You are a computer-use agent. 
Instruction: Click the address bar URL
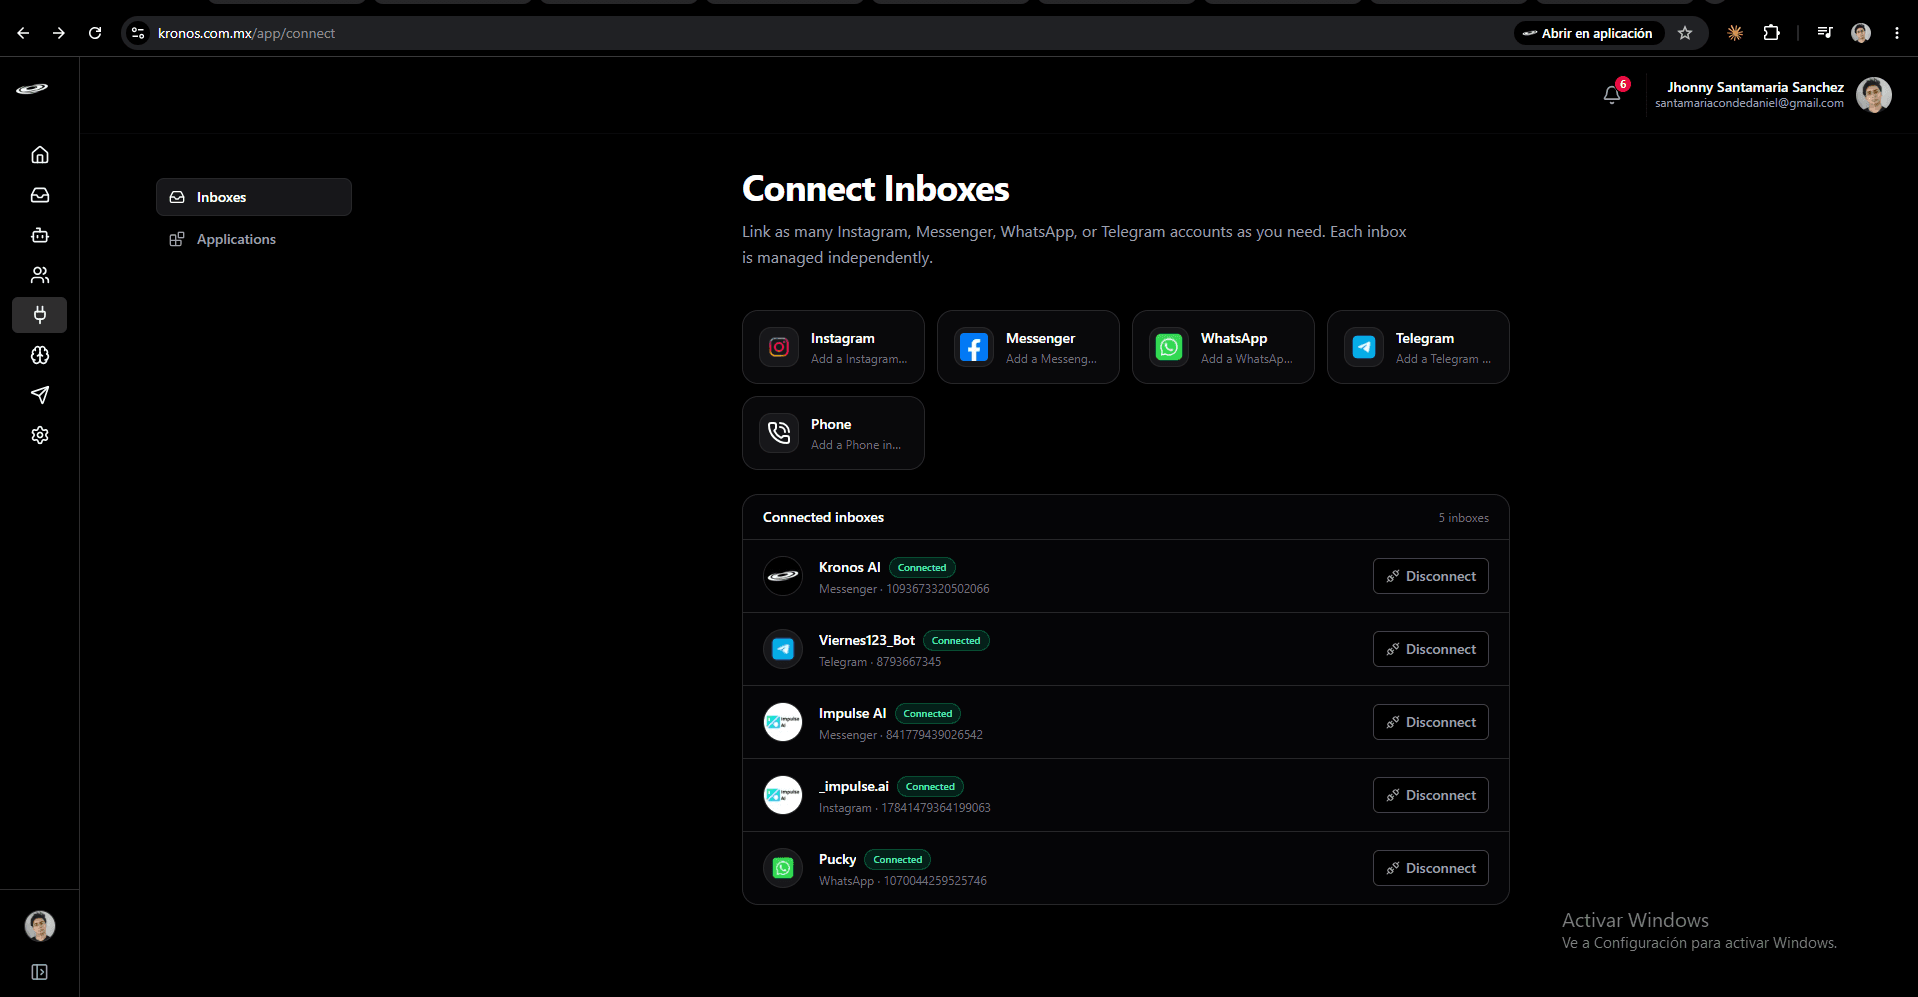pyautogui.click(x=246, y=33)
